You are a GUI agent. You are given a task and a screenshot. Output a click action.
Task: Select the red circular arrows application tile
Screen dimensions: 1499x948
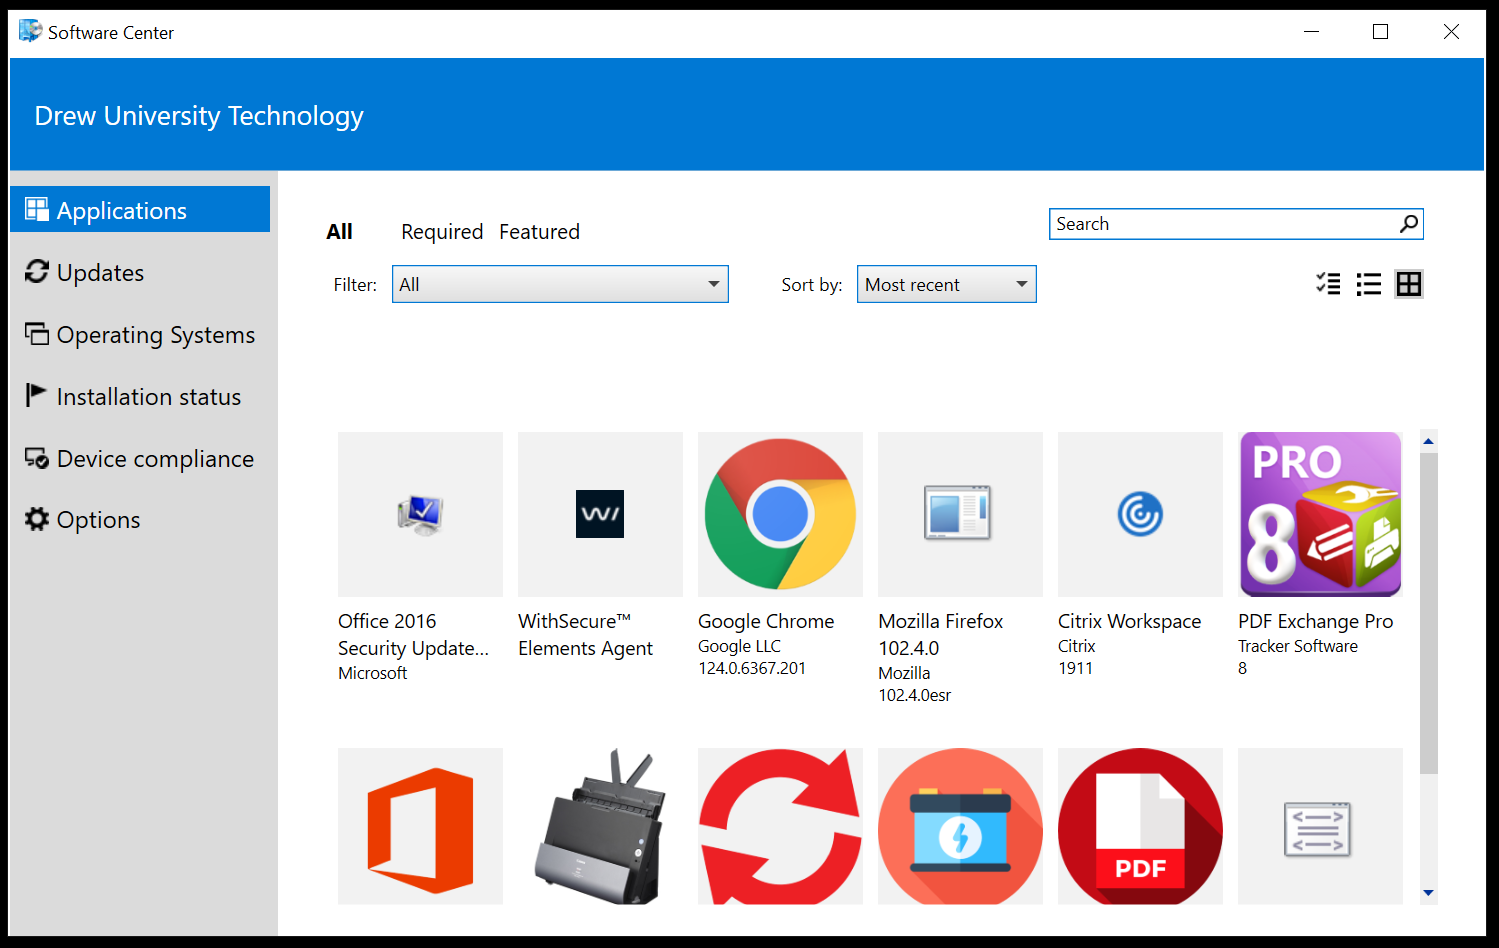point(780,826)
